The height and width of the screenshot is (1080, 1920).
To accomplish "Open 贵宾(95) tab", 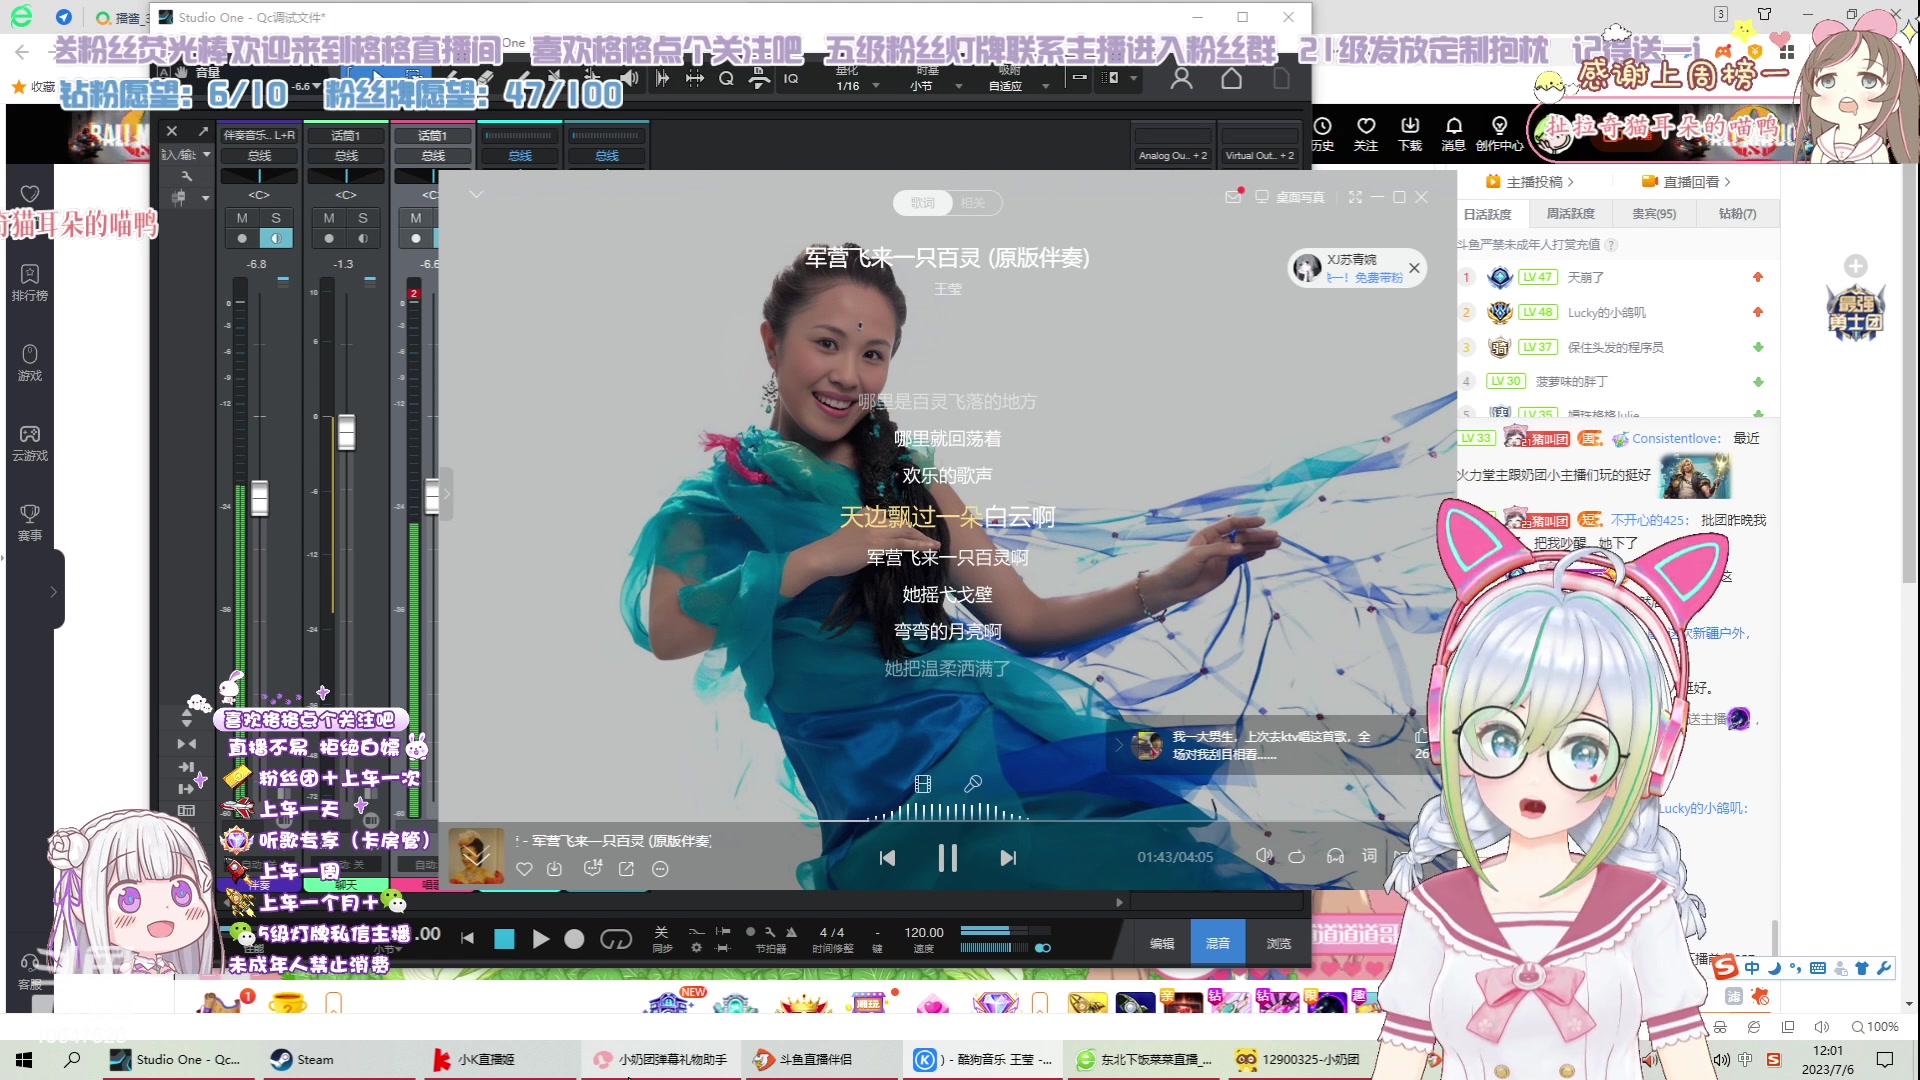I will [1654, 213].
